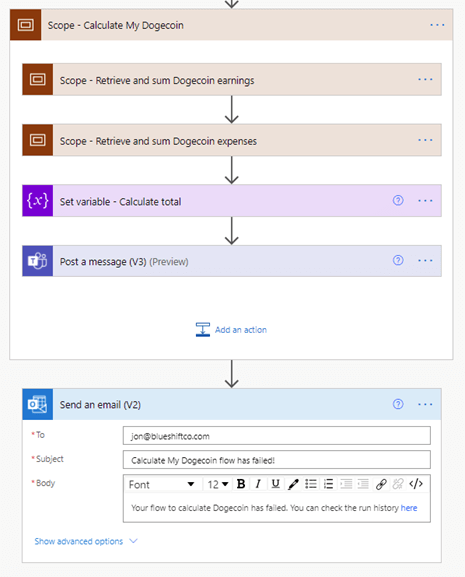The image size is (465, 577).
Task: Open the font color highlighter tool
Action: (293, 484)
